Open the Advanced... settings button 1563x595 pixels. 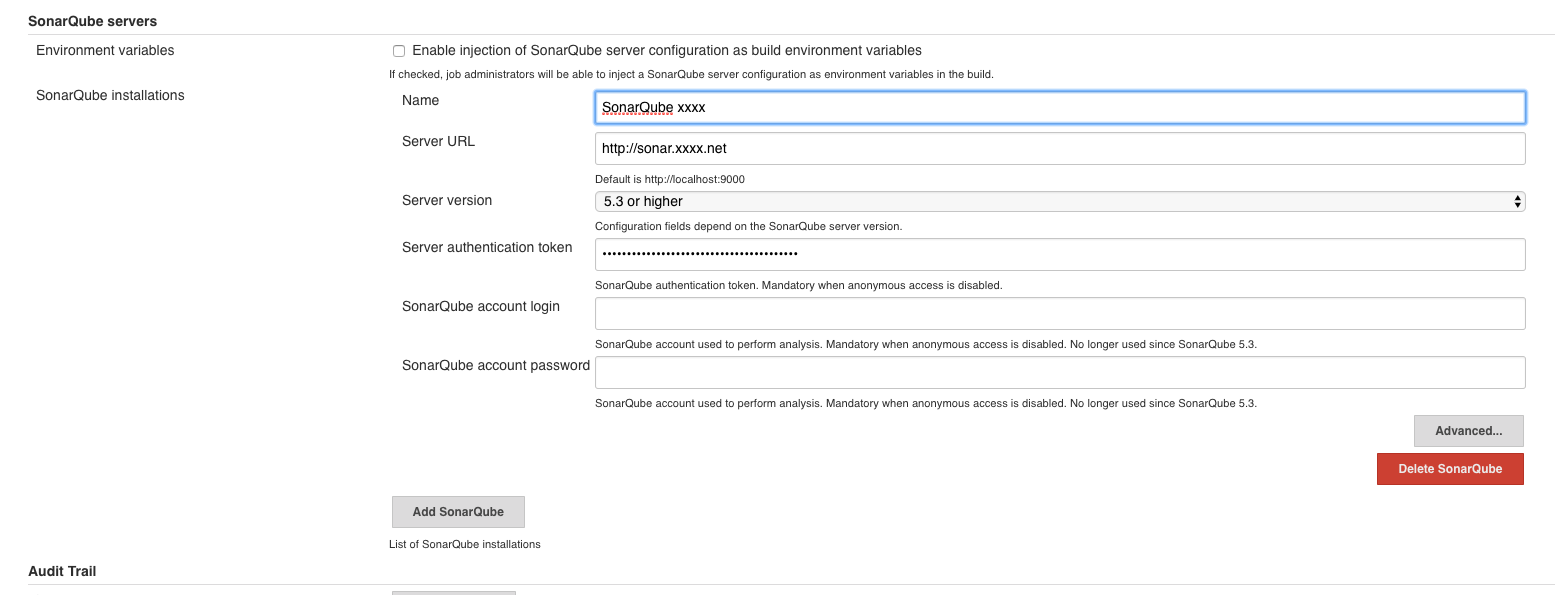click(1469, 431)
